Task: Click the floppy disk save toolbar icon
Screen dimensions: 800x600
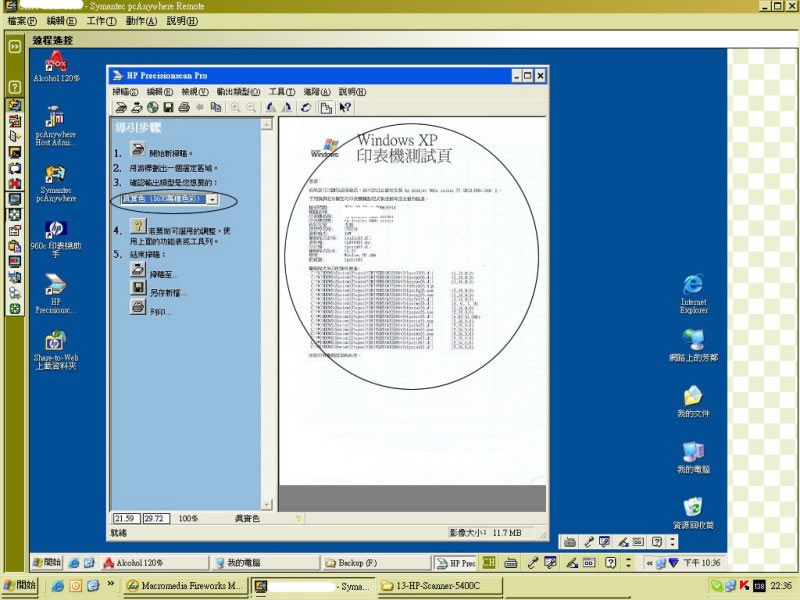Action: click(168, 108)
